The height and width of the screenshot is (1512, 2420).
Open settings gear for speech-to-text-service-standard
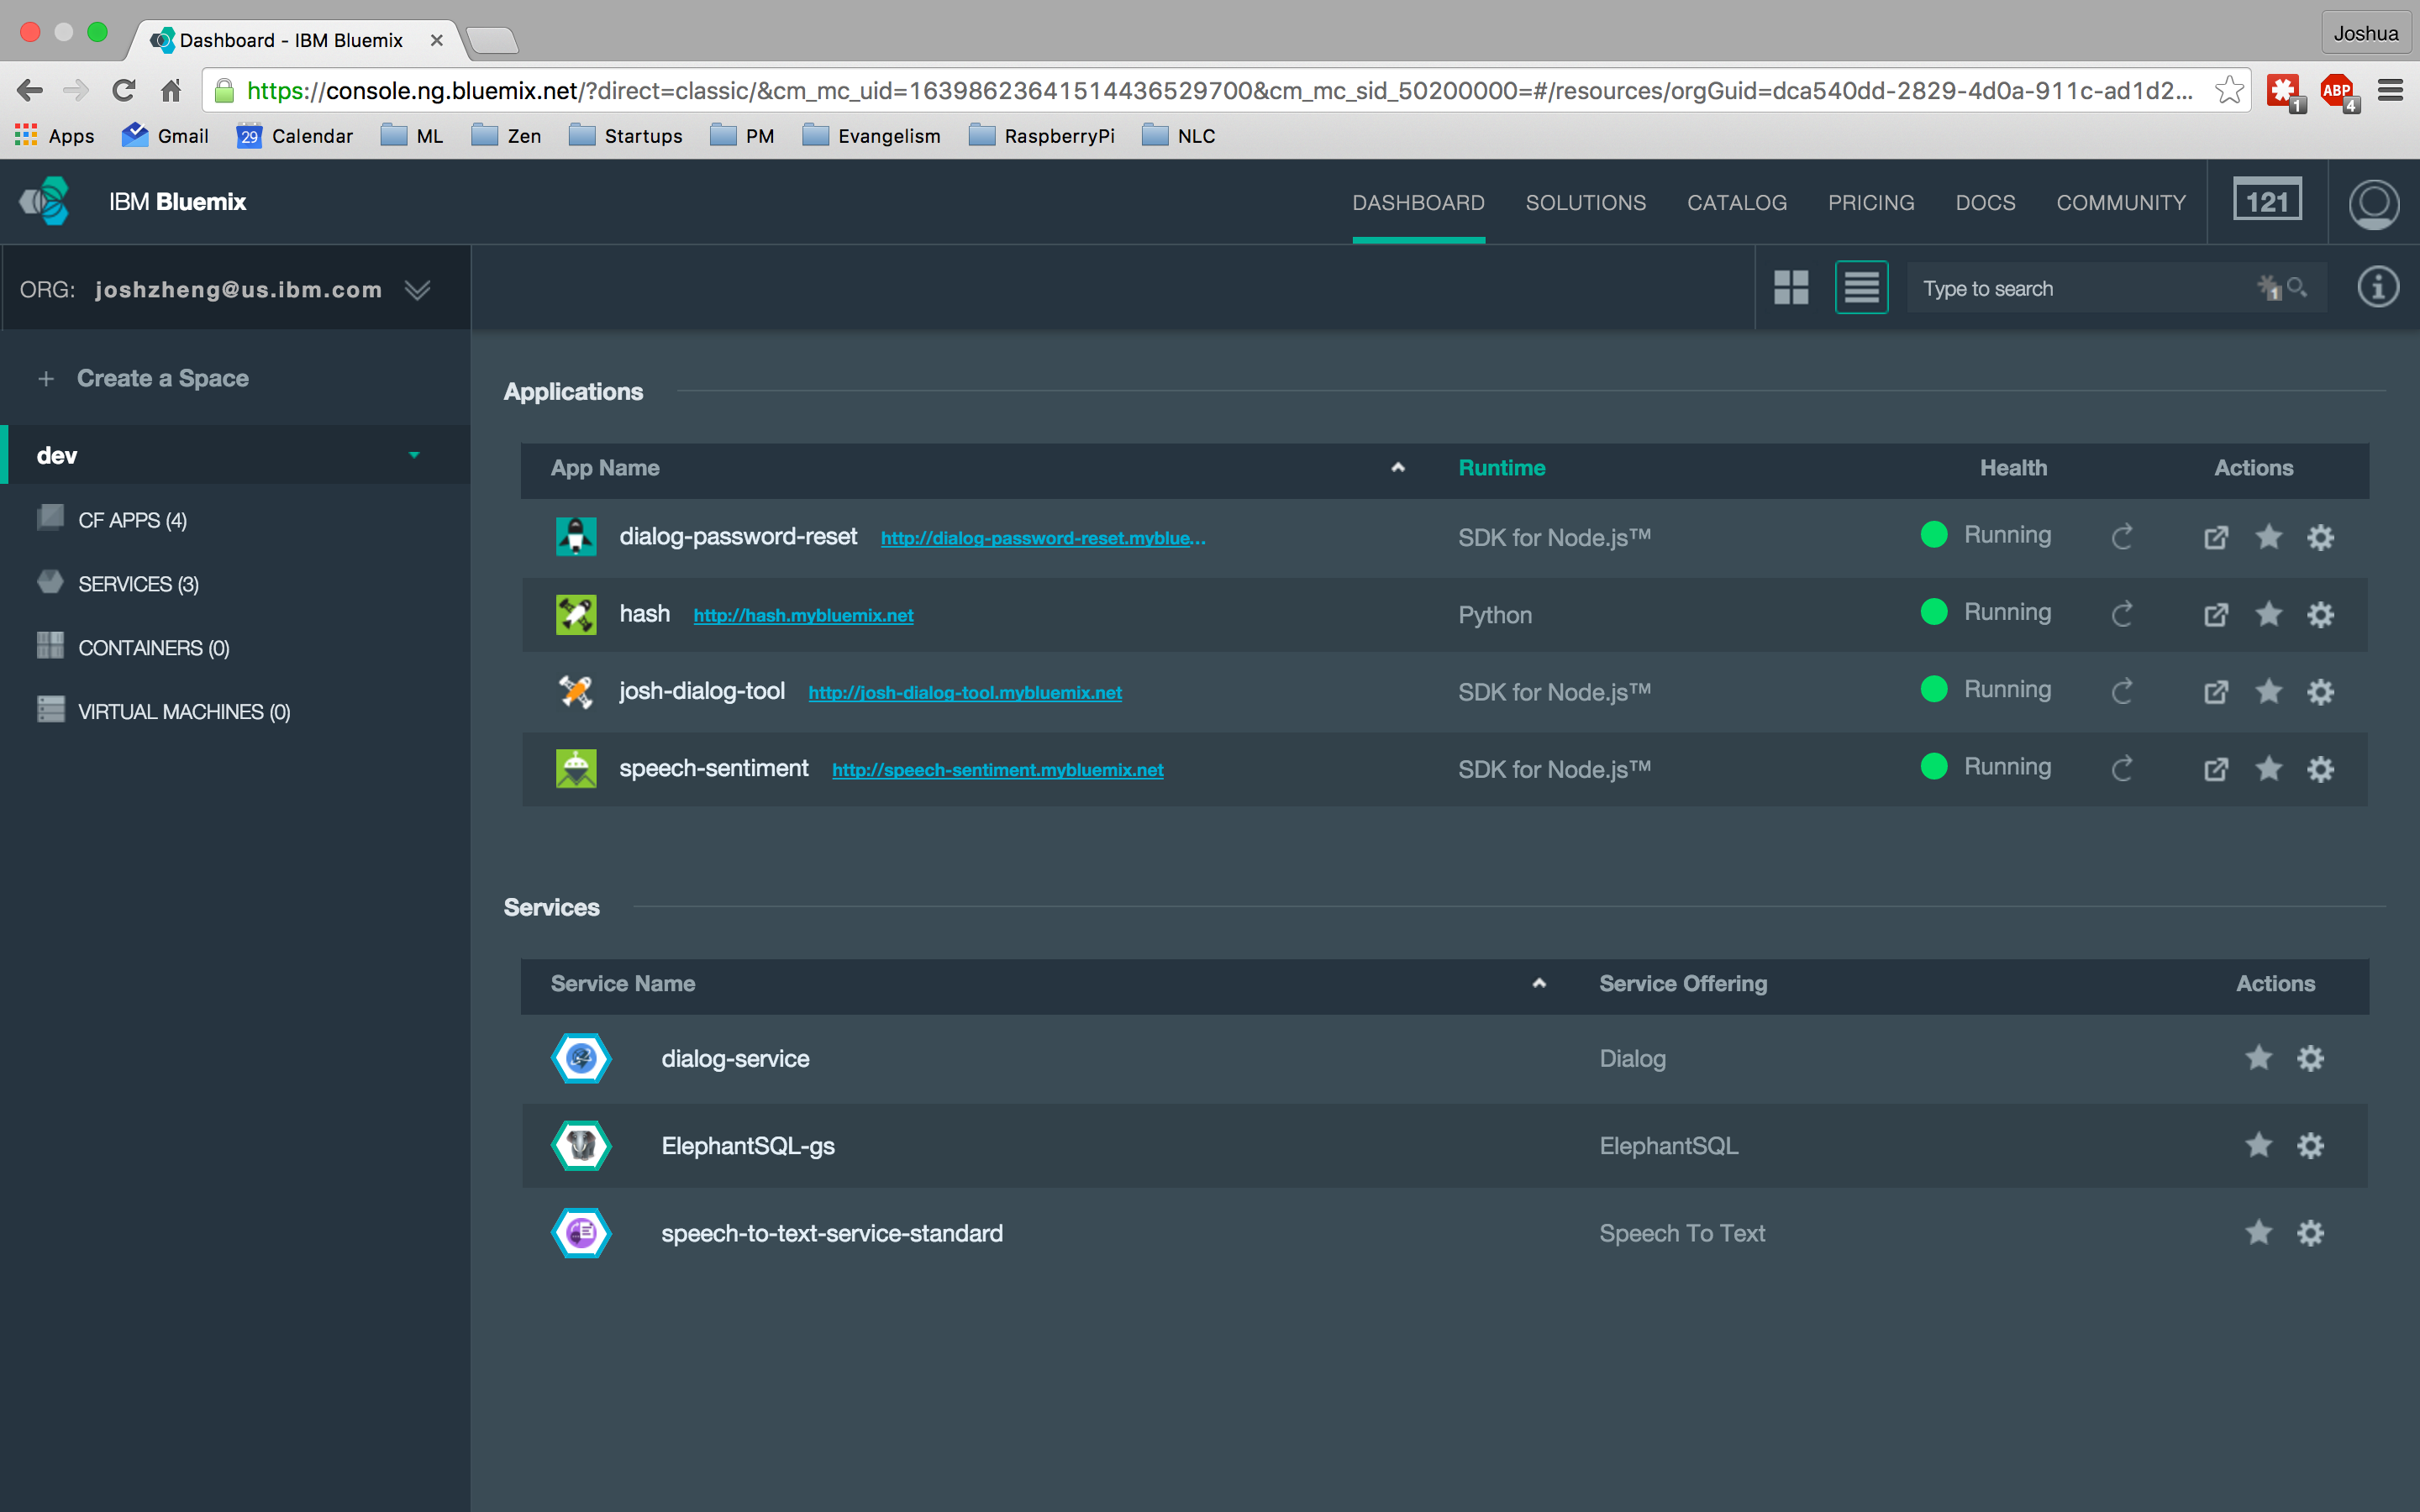coord(2310,1232)
